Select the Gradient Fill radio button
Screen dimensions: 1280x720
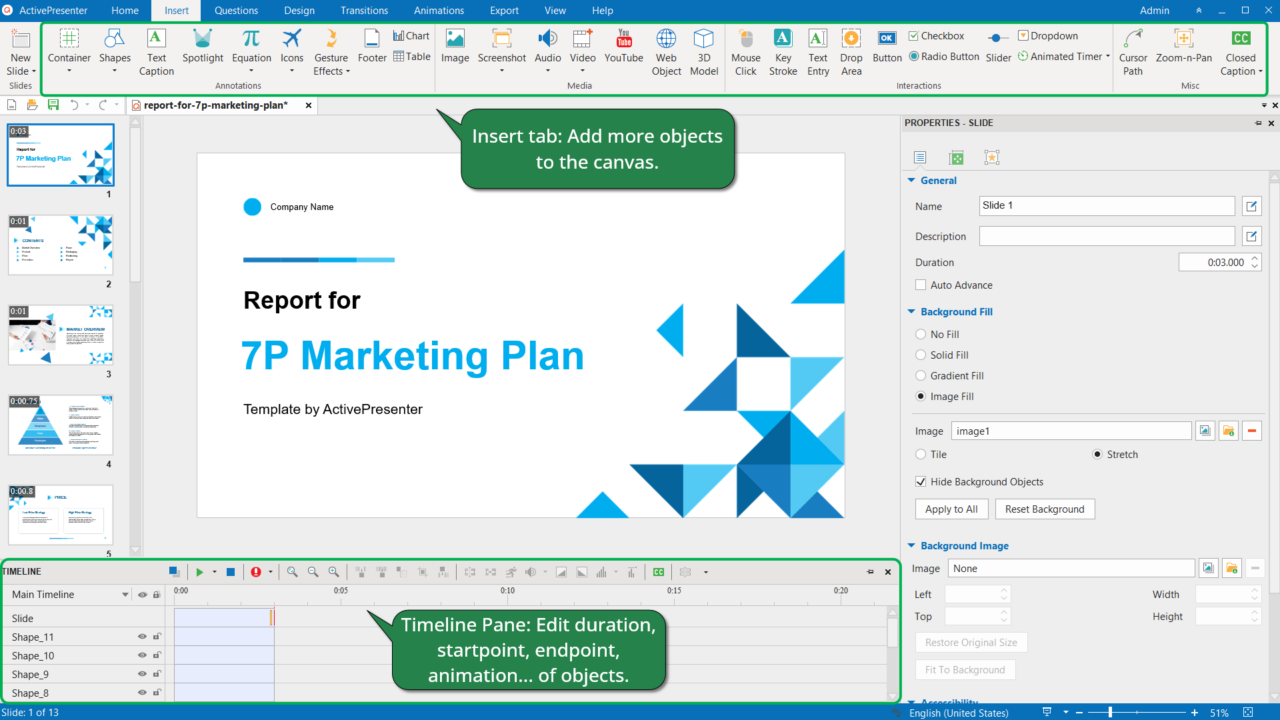920,375
